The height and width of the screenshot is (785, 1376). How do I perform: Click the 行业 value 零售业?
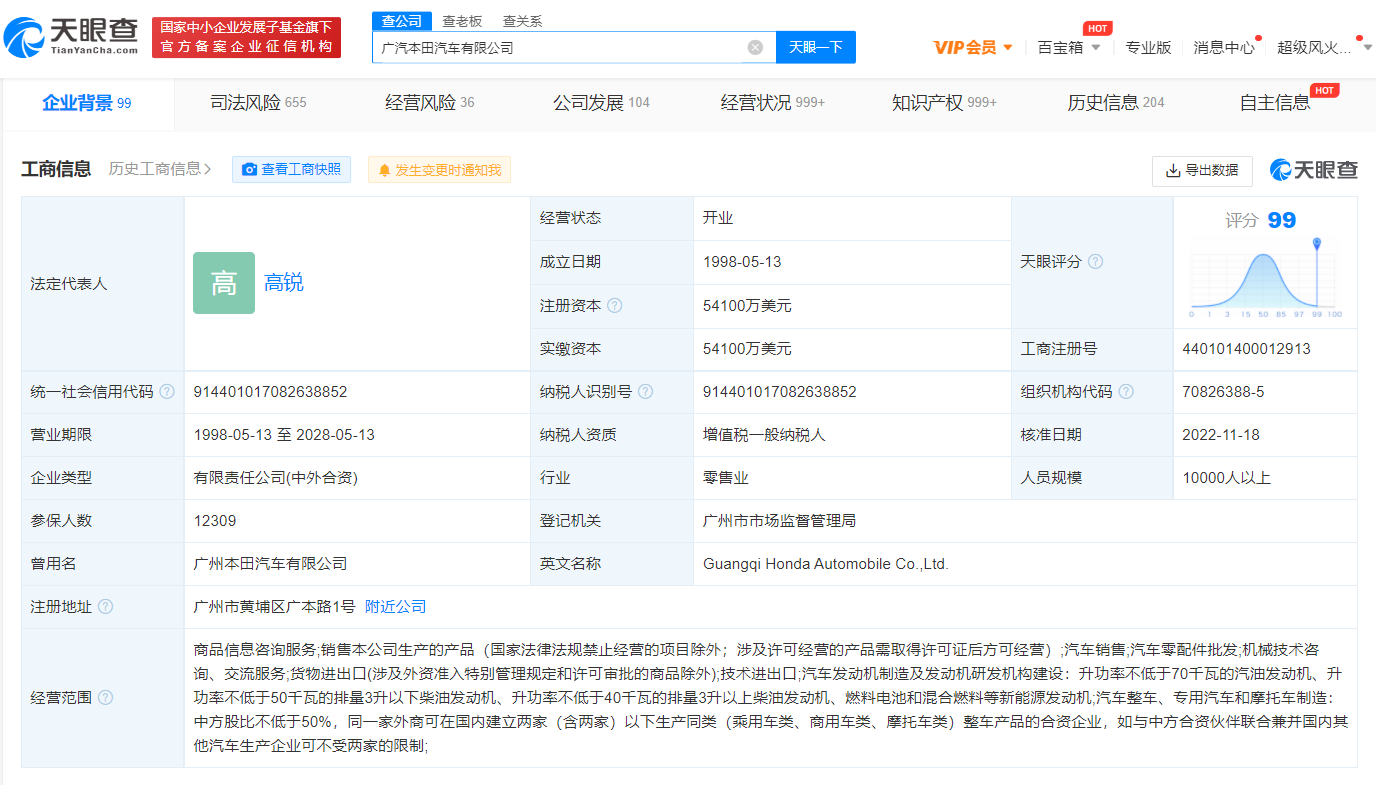[726, 478]
